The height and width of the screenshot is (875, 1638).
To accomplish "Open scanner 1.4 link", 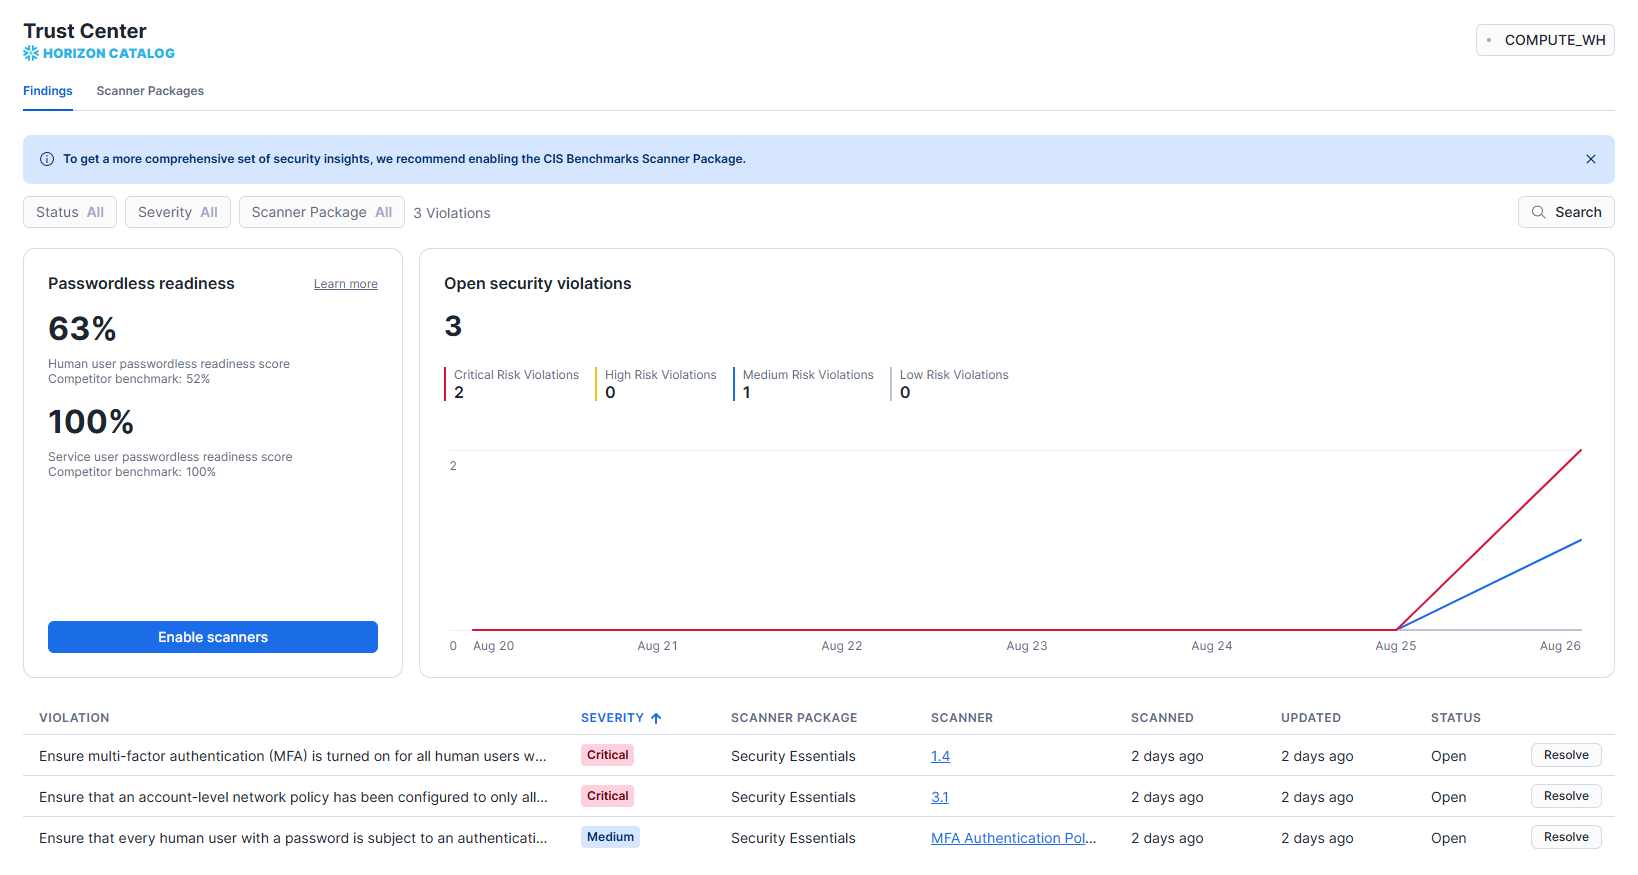I will click(940, 756).
